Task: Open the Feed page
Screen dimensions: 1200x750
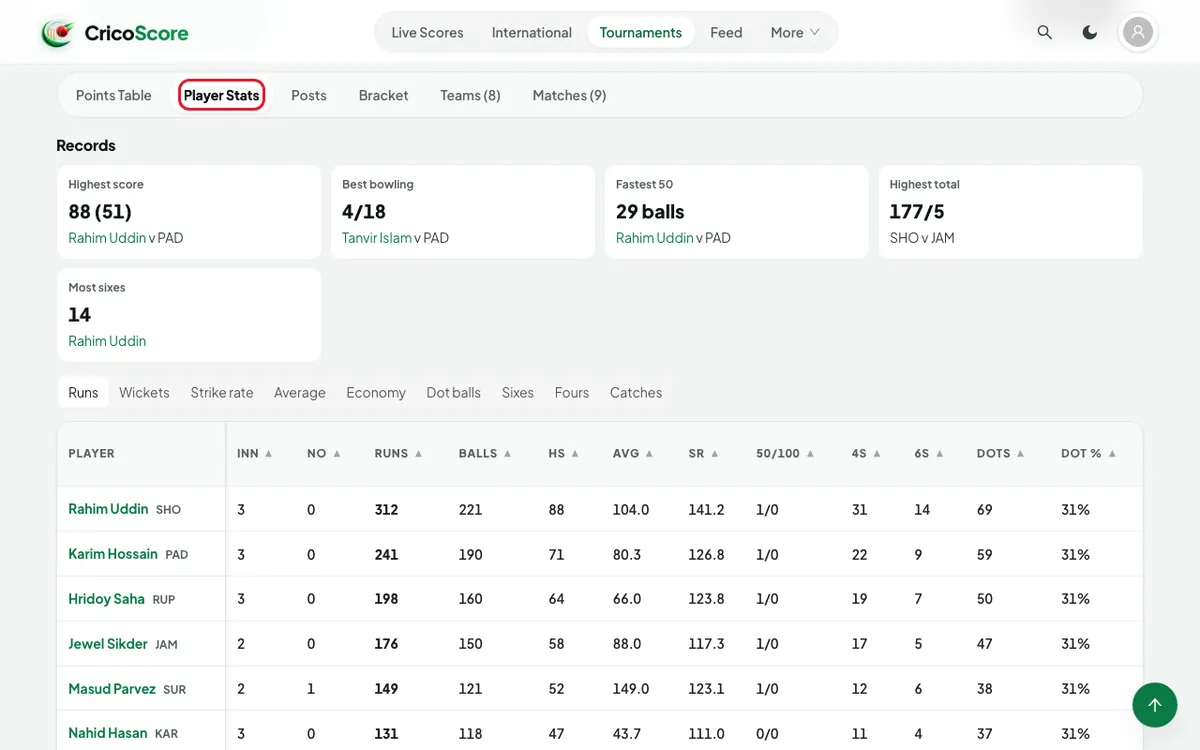Action: tap(726, 32)
